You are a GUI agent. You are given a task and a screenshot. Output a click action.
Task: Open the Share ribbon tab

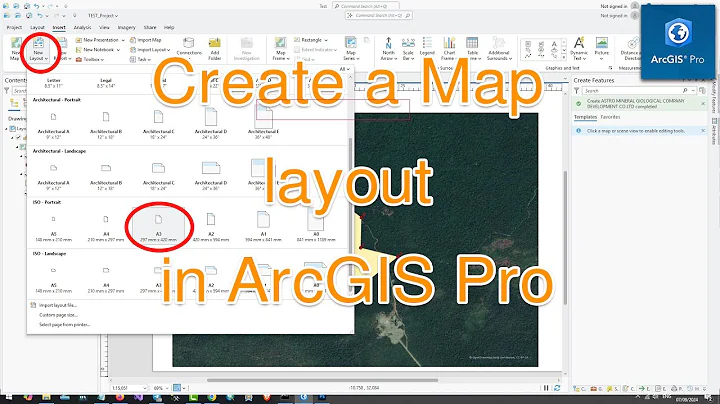[x=150, y=28]
